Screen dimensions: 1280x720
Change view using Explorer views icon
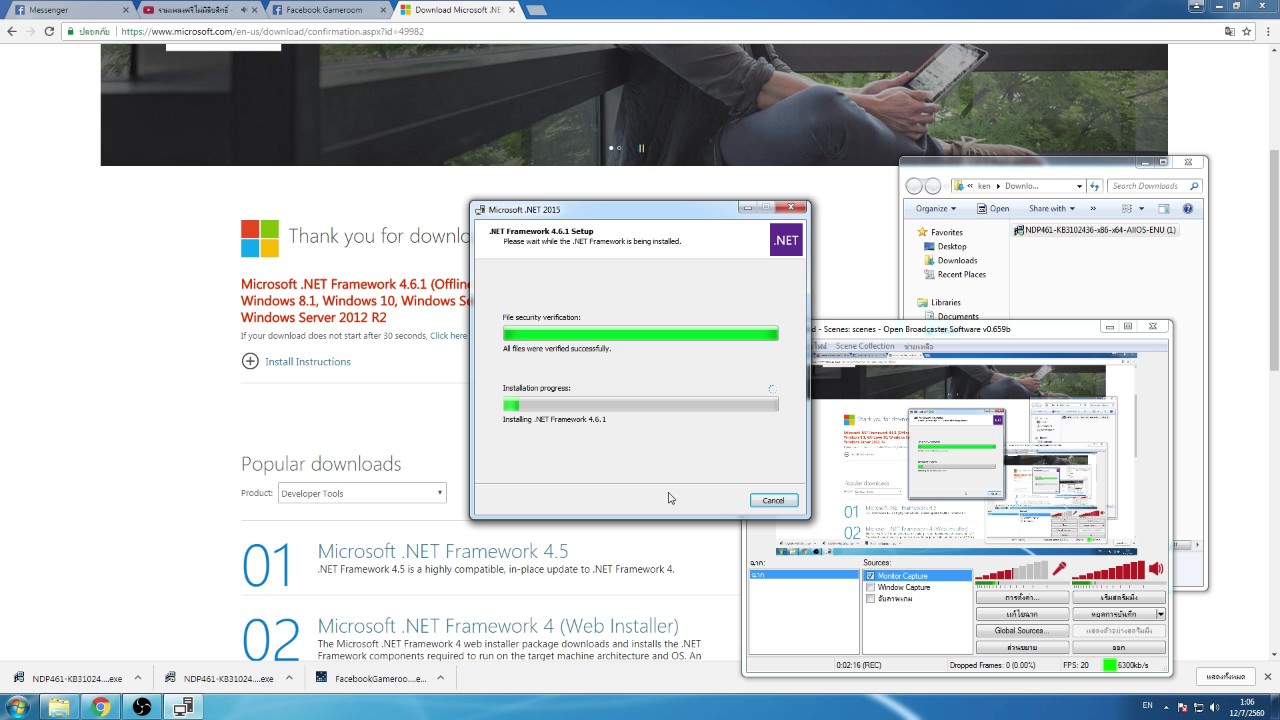pos(1127,209)
